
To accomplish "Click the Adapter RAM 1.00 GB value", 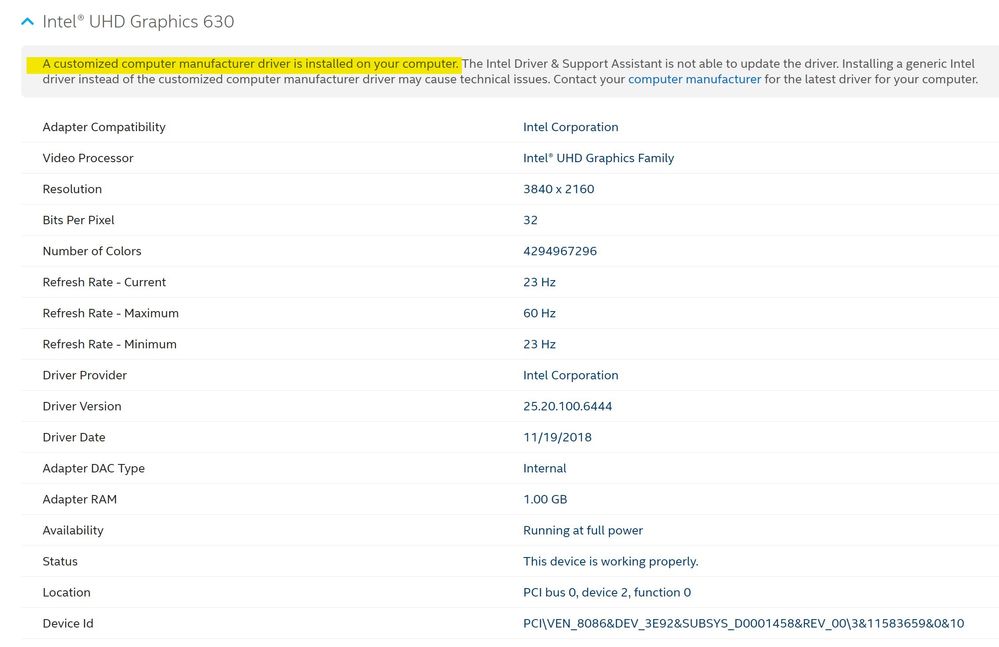I will [545, 499].
